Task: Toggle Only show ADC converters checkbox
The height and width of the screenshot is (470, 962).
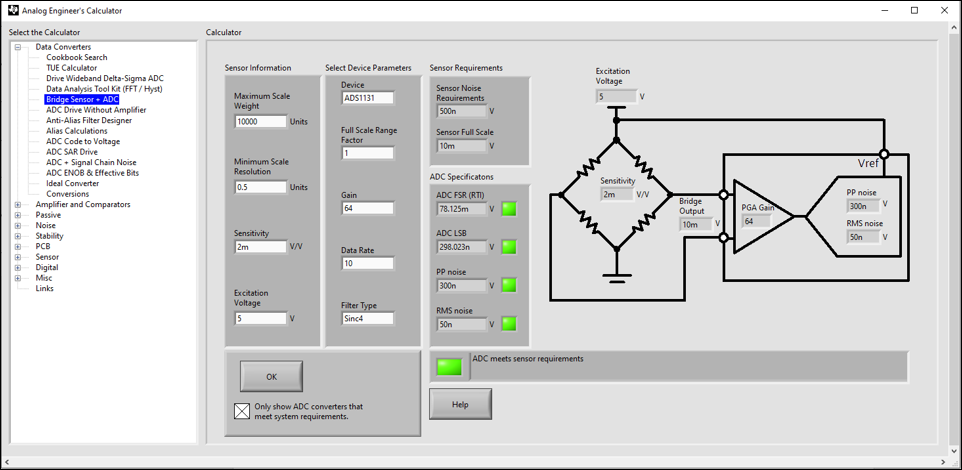Action: (241, 410)
